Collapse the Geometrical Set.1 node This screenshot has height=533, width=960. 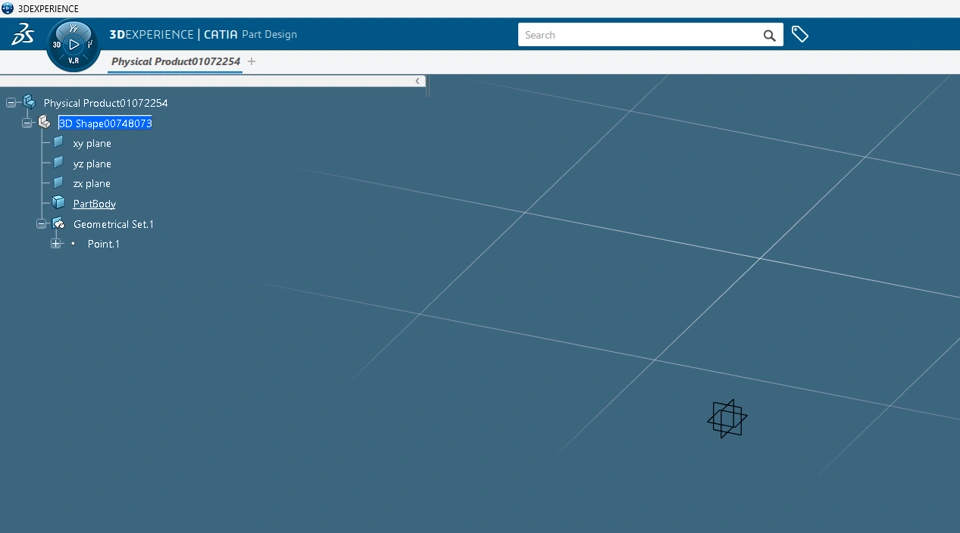pos(41,224)
